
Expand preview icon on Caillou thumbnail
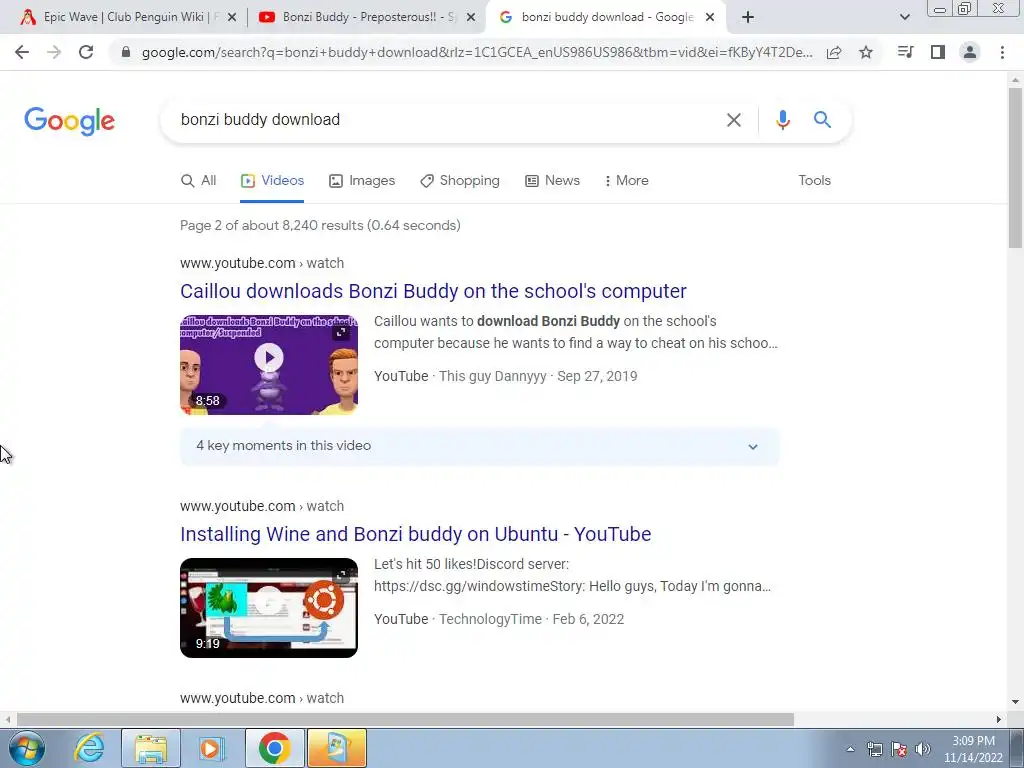[341, 332]
